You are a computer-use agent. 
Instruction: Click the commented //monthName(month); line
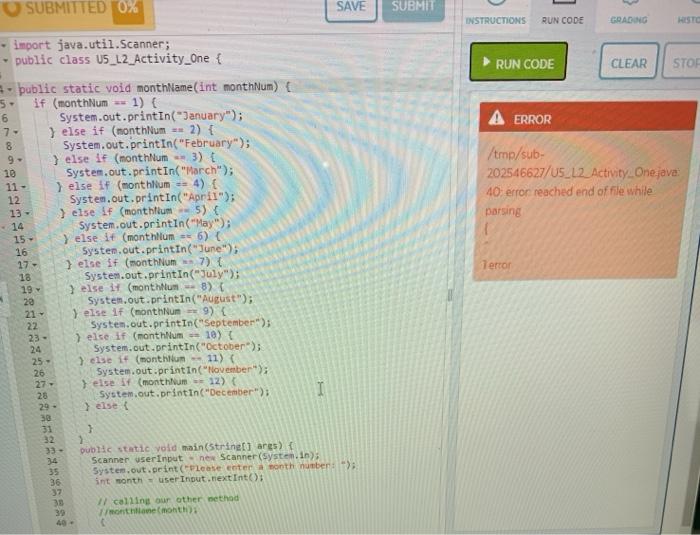tap(148, 511)
